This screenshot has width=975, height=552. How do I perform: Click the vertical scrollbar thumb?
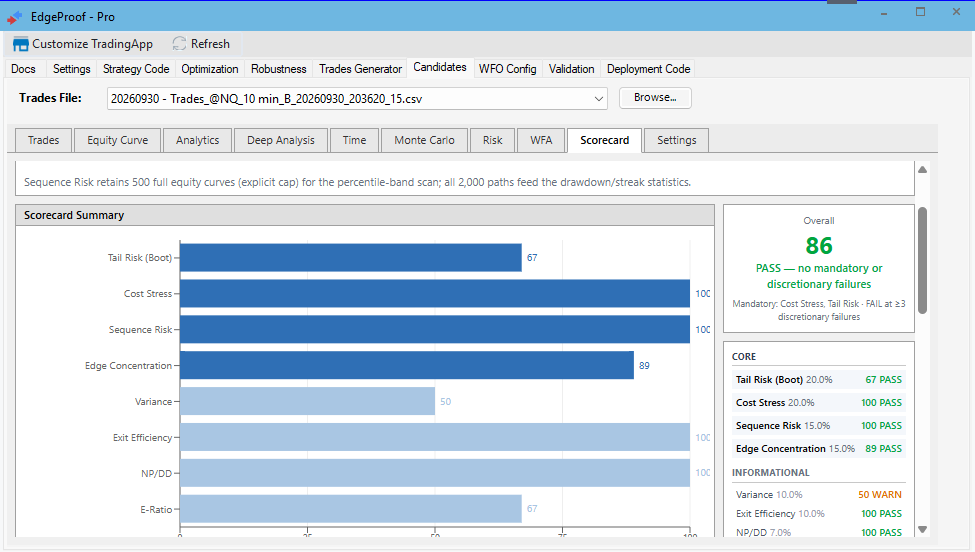(923, 260)
